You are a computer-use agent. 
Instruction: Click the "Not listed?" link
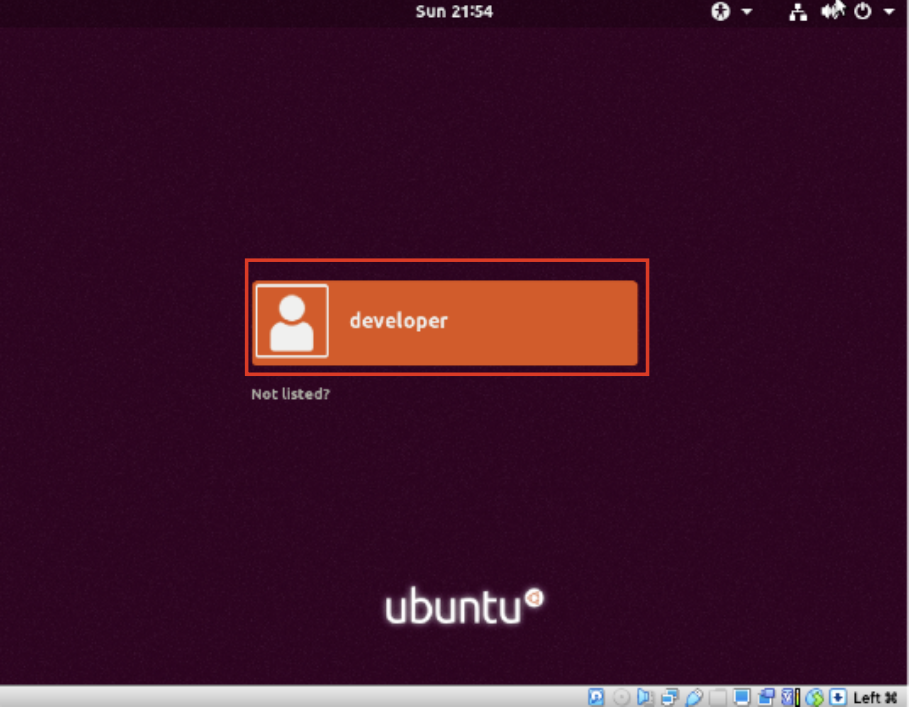[x=290, y=394]
